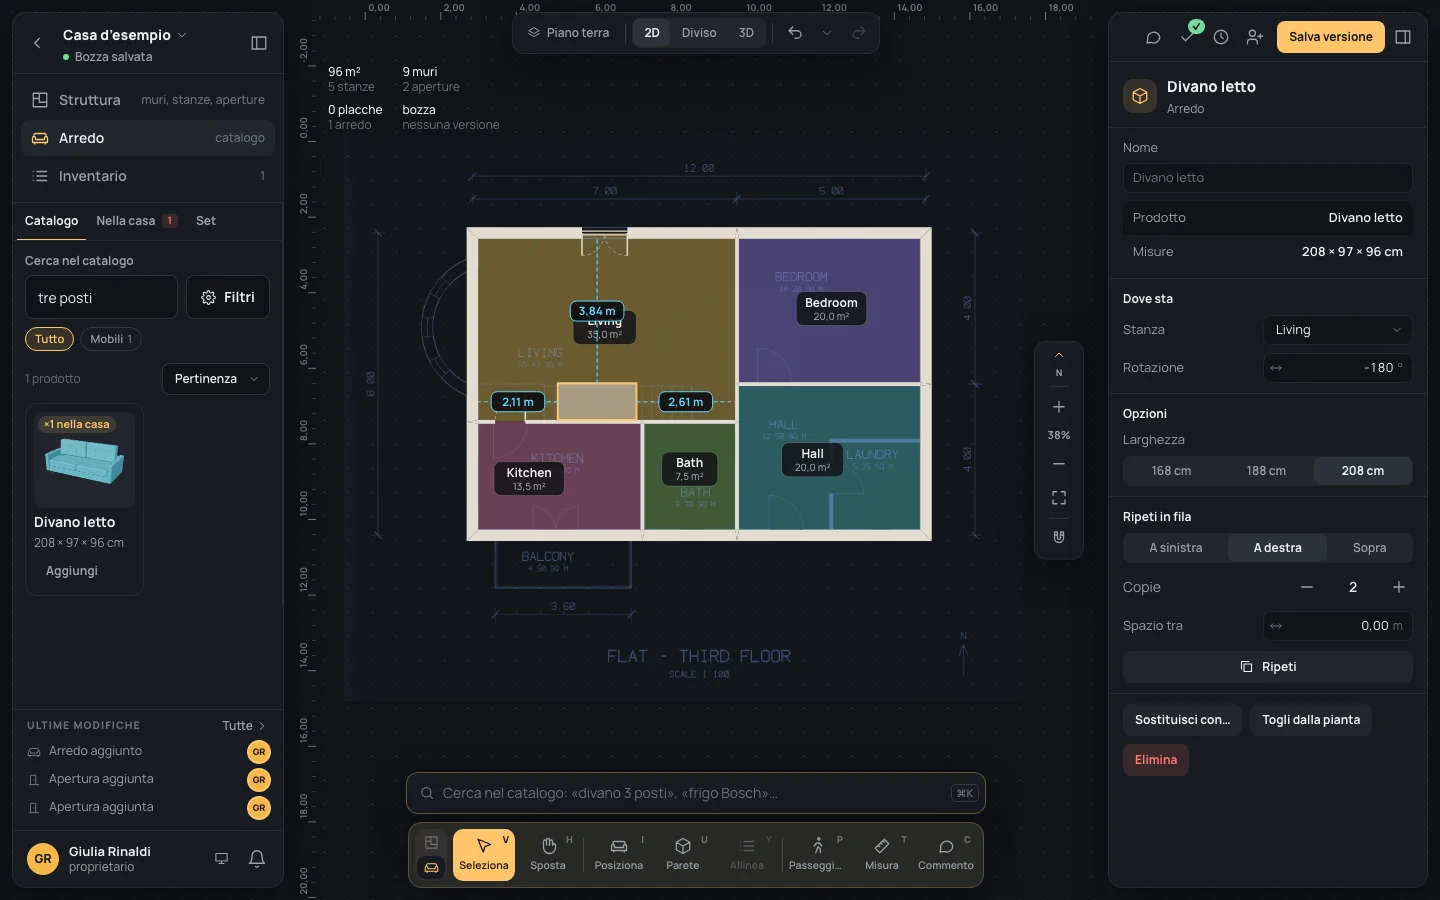This screenshot has width=1440, height=900.
Task: Invite a collaborator with add-person icon
Action: coord(1255,37)
